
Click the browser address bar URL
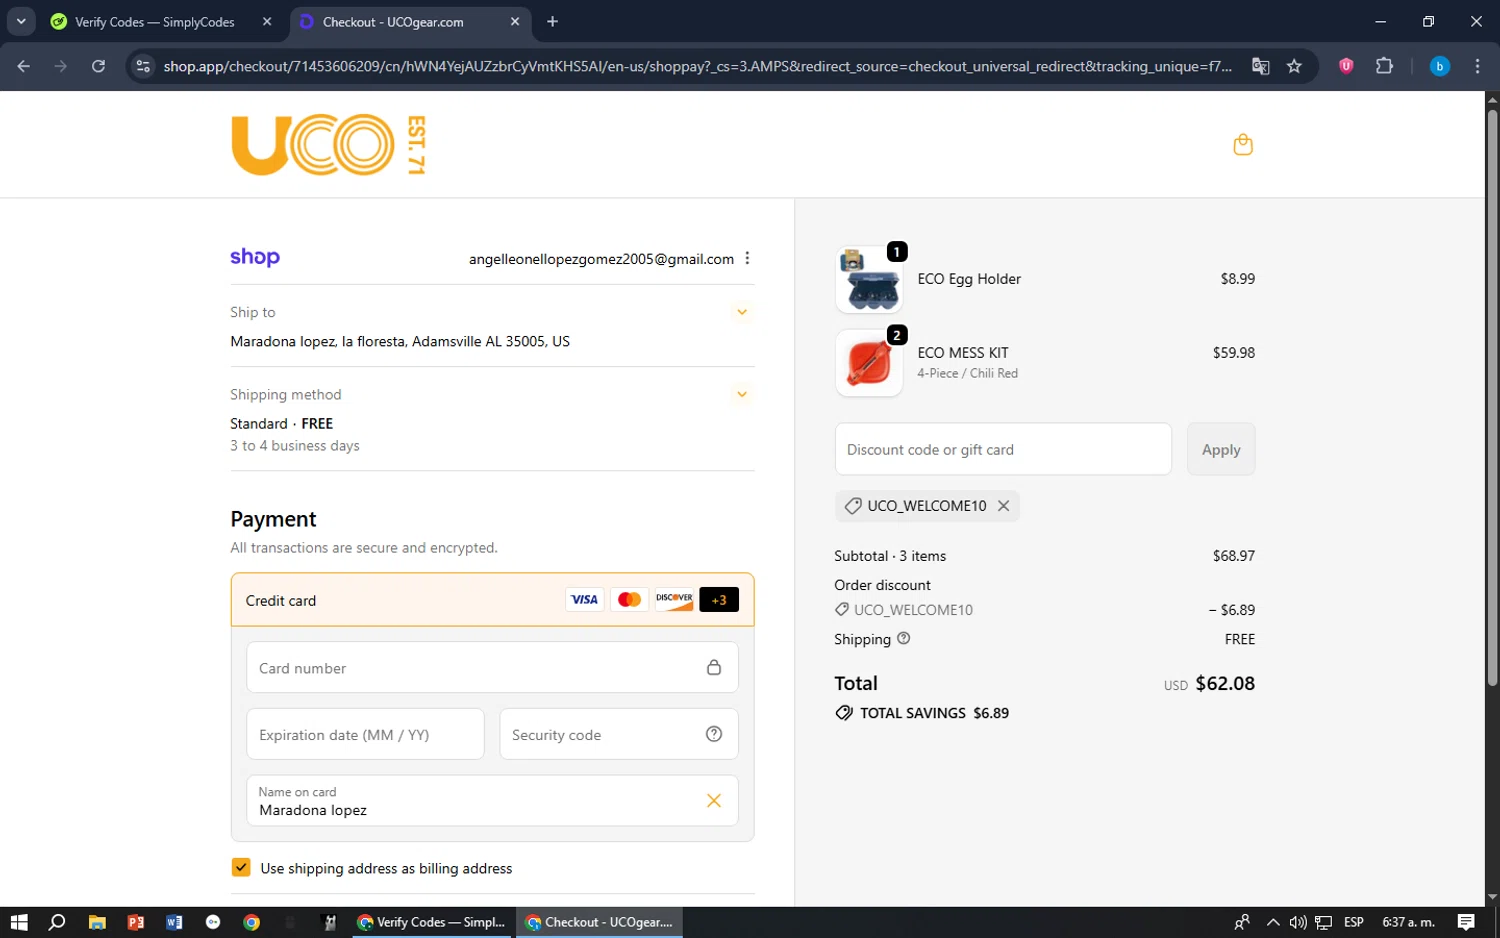pyautogui.click(x=697, y=66)
